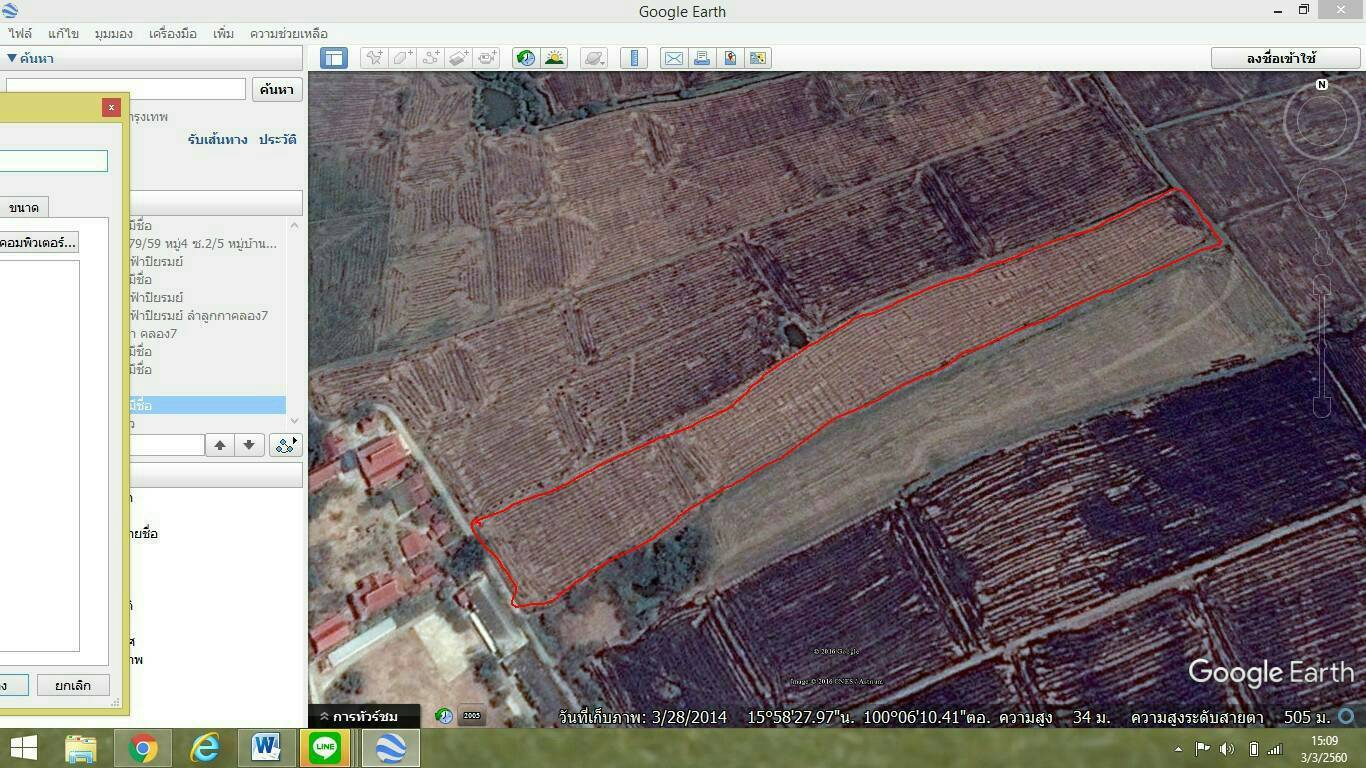This screenshot has height=768, width=1366.
Task: Open the Help (ความช่วยเหลือ) menu
Action: (288, 33)
